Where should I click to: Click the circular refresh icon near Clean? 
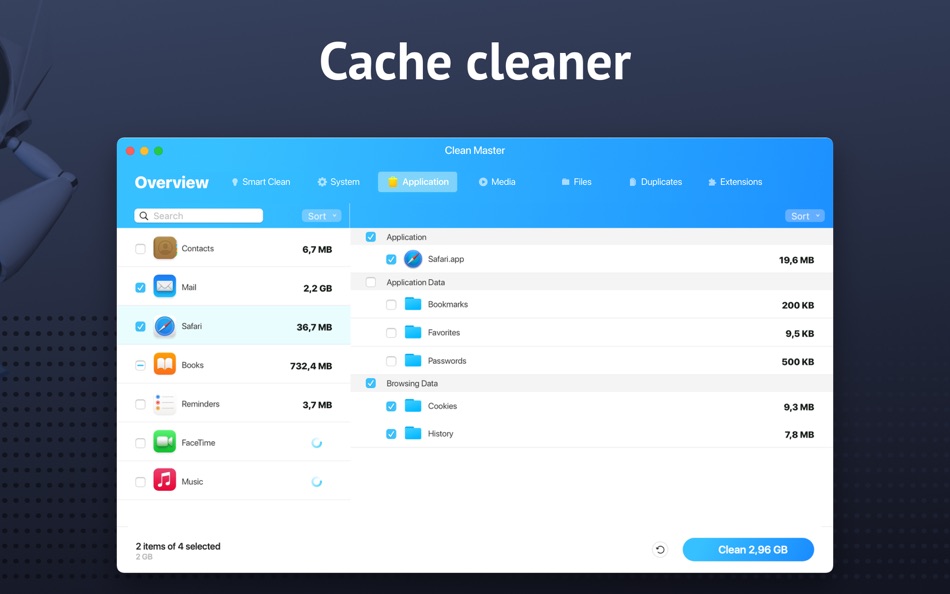(660, 550)
